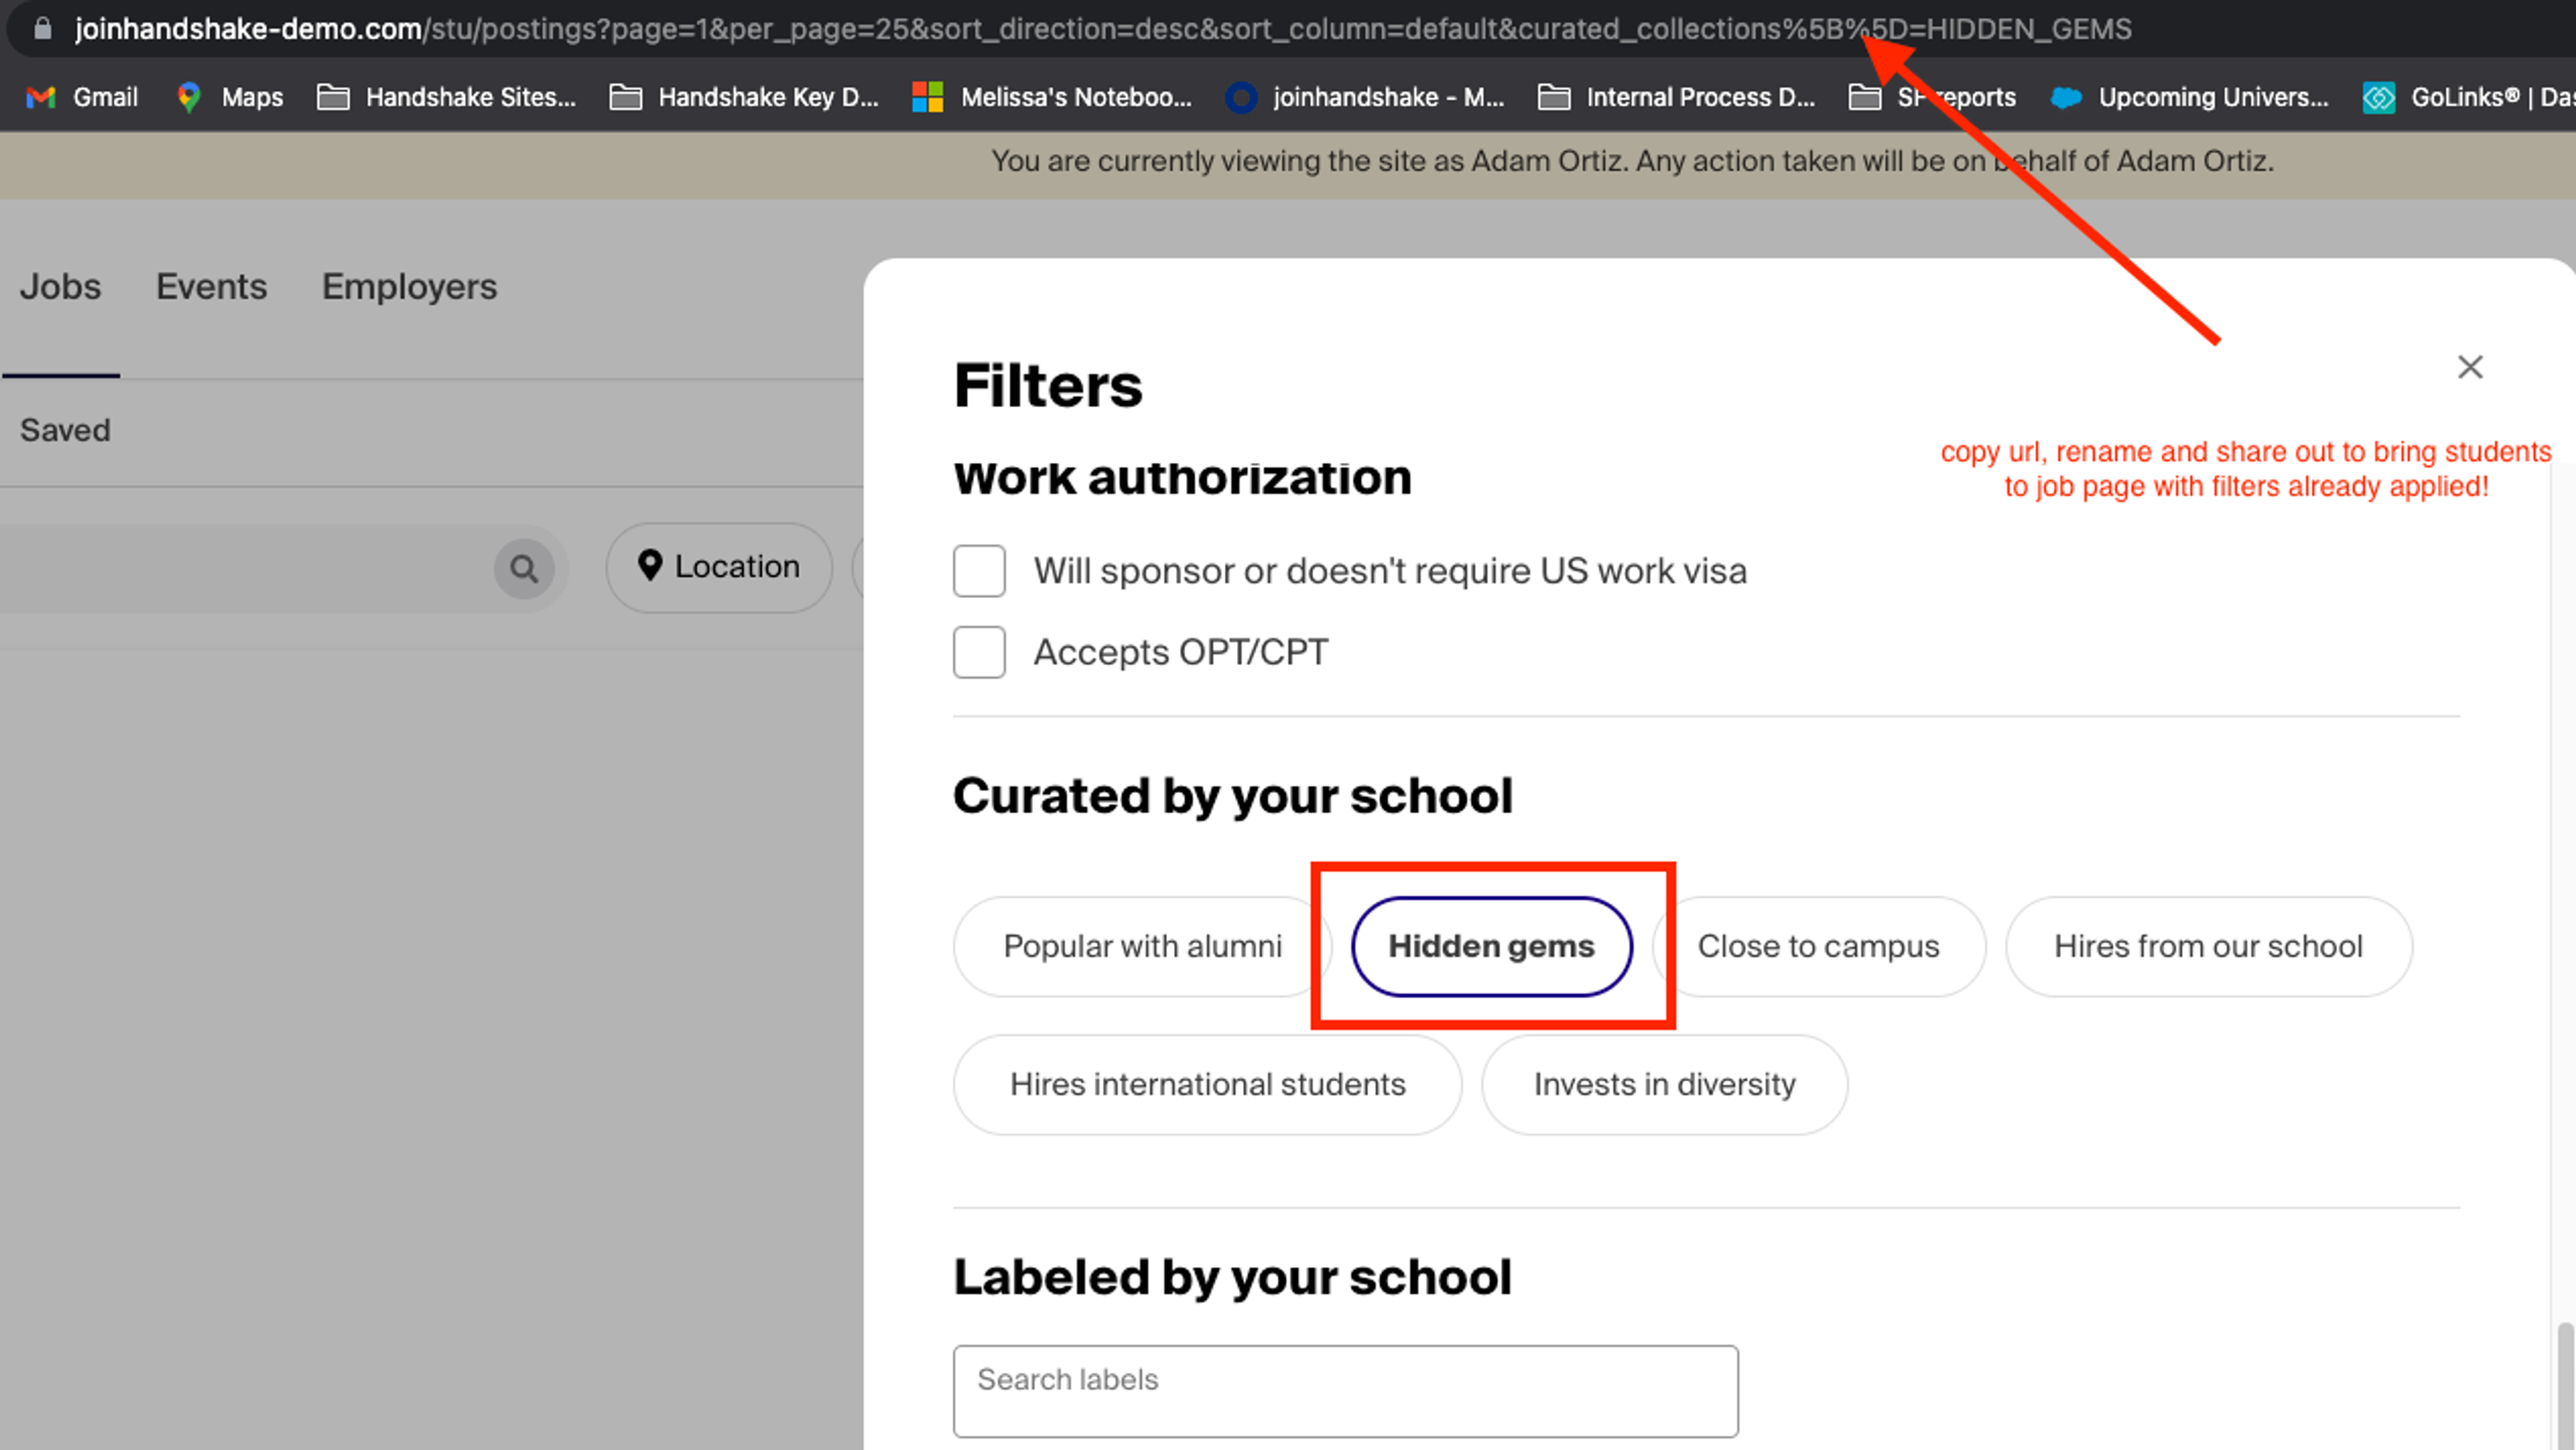
Task: Switch to the Employers tab
Action: 409,287
